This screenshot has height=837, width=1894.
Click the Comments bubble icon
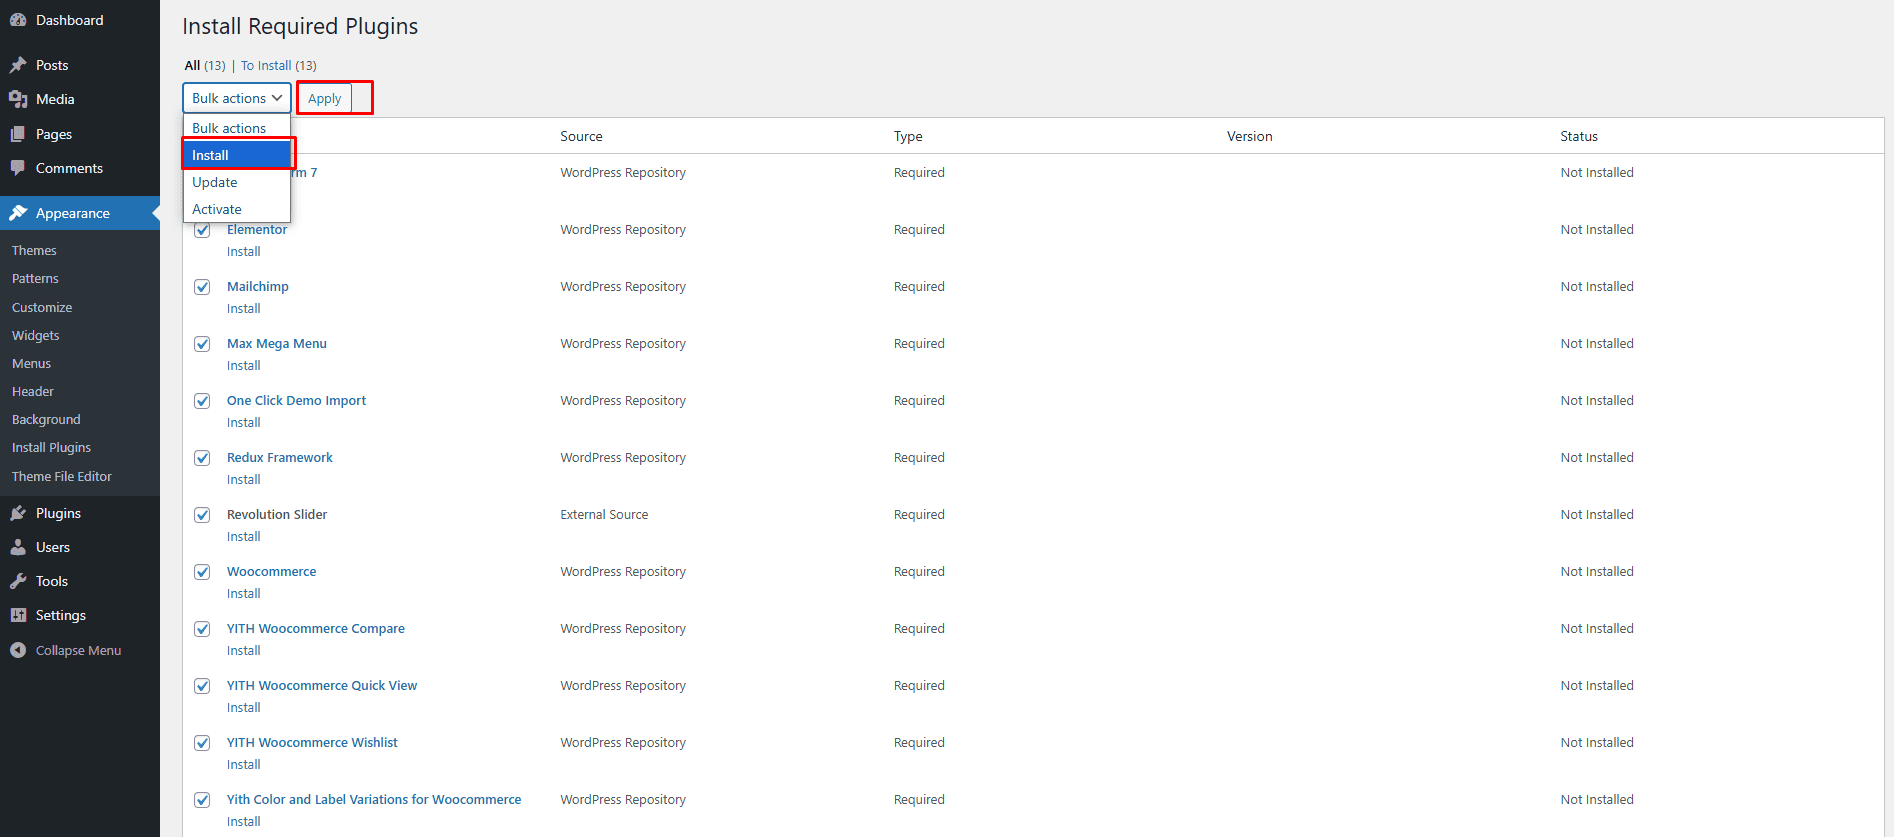coord(18,168)
